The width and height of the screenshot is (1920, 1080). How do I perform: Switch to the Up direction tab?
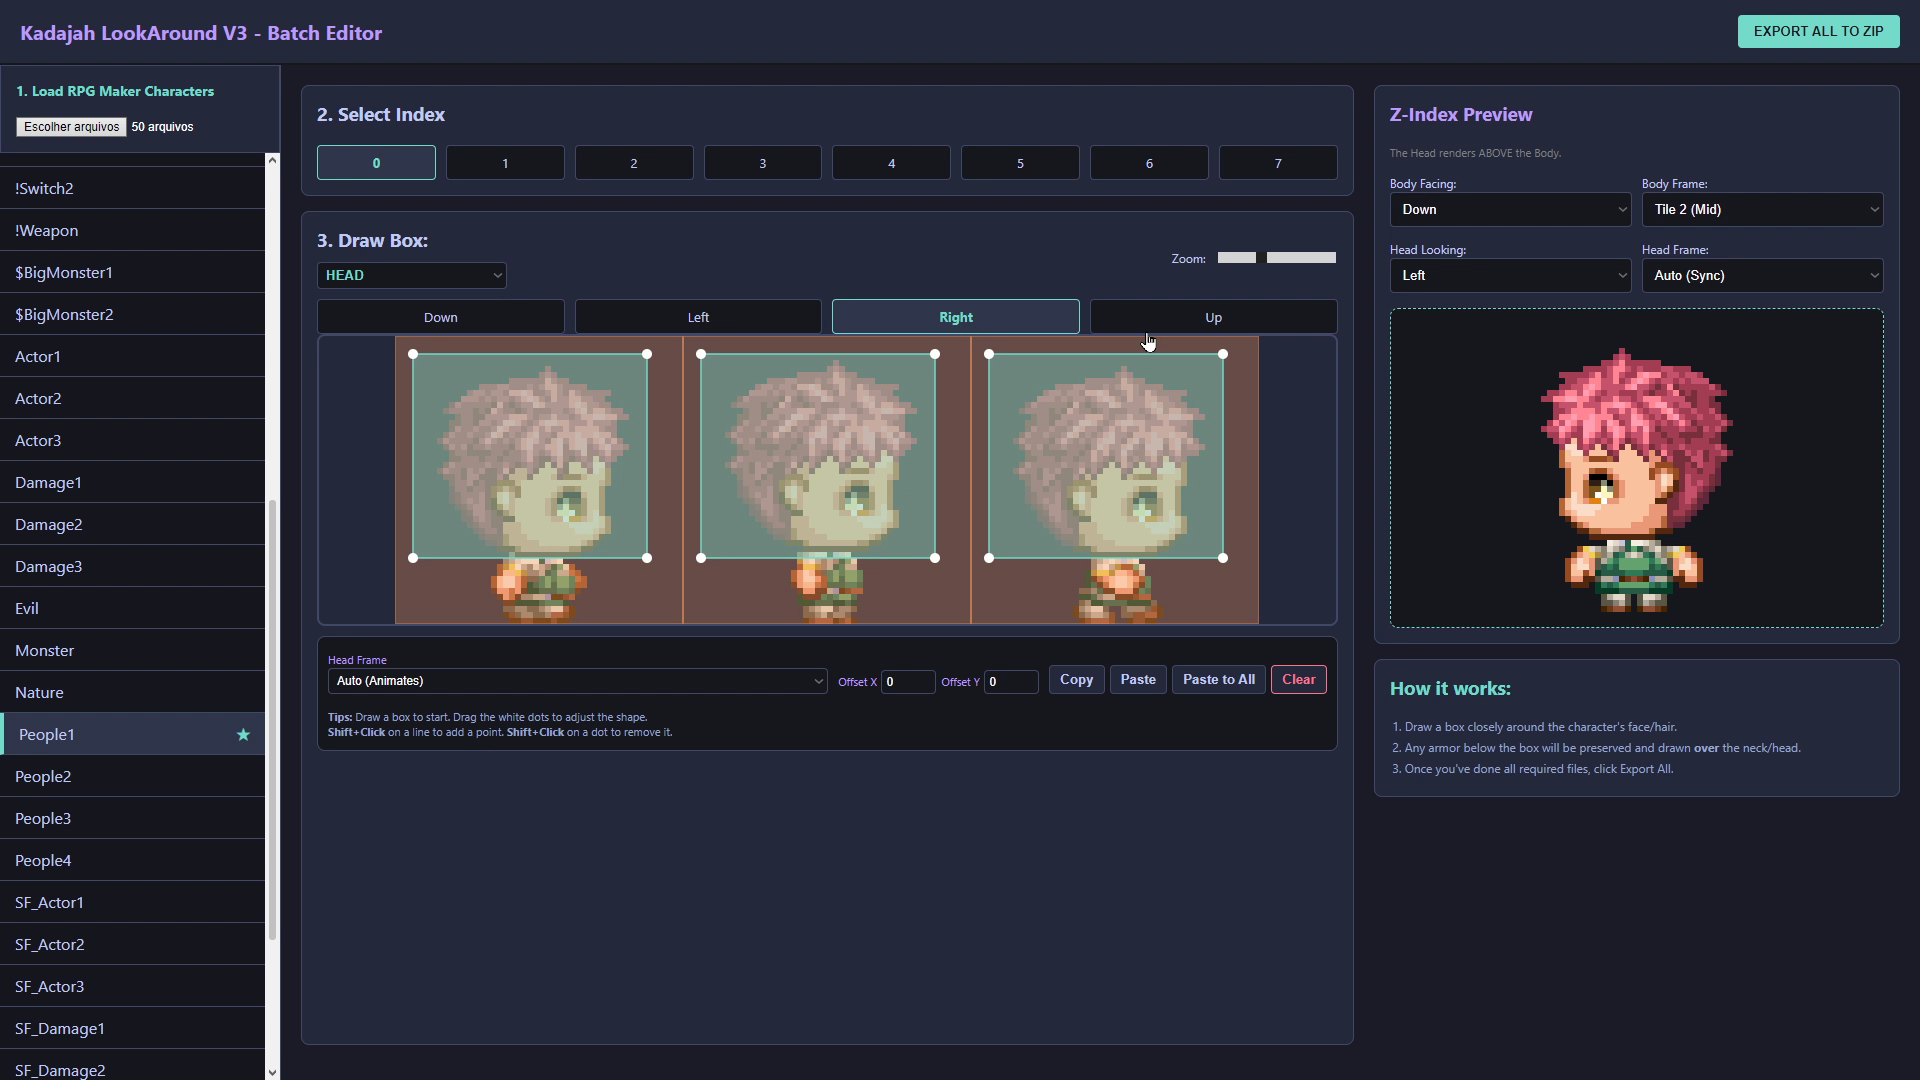[x=1213, y=317]
